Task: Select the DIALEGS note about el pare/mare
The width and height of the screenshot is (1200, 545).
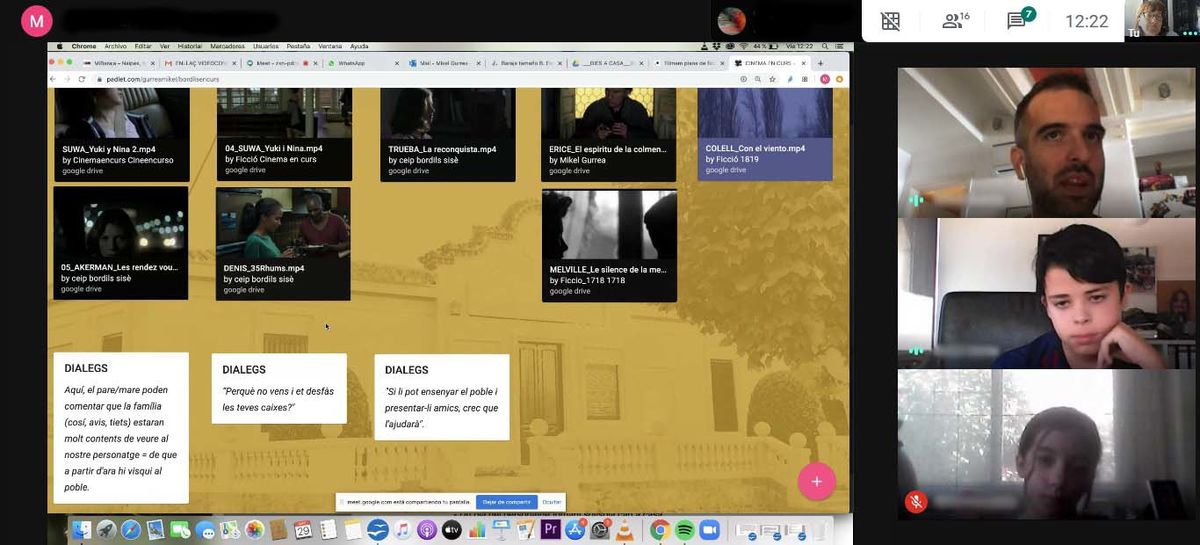Action: click(121, 428)
